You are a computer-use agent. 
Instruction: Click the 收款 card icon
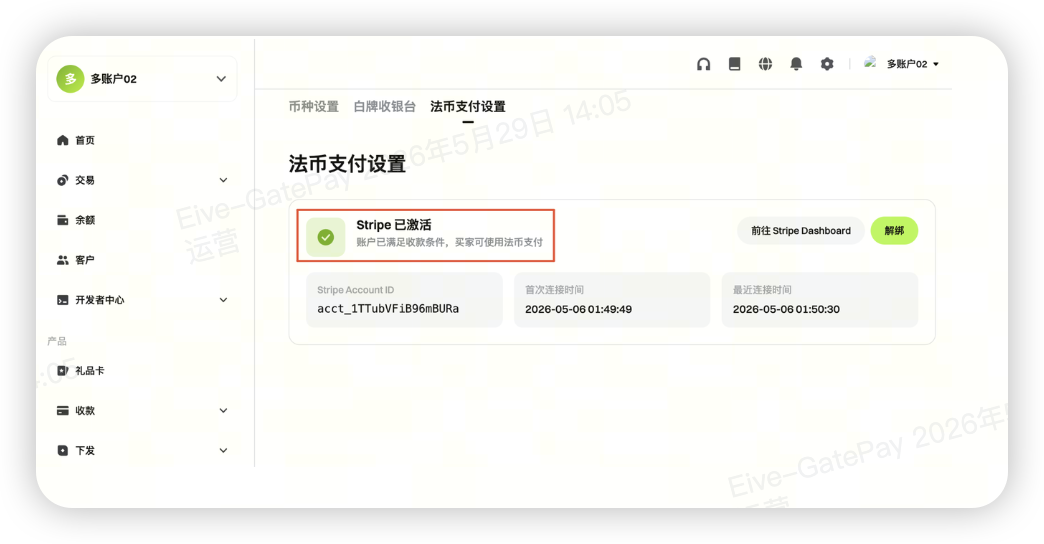coord(63,410)
